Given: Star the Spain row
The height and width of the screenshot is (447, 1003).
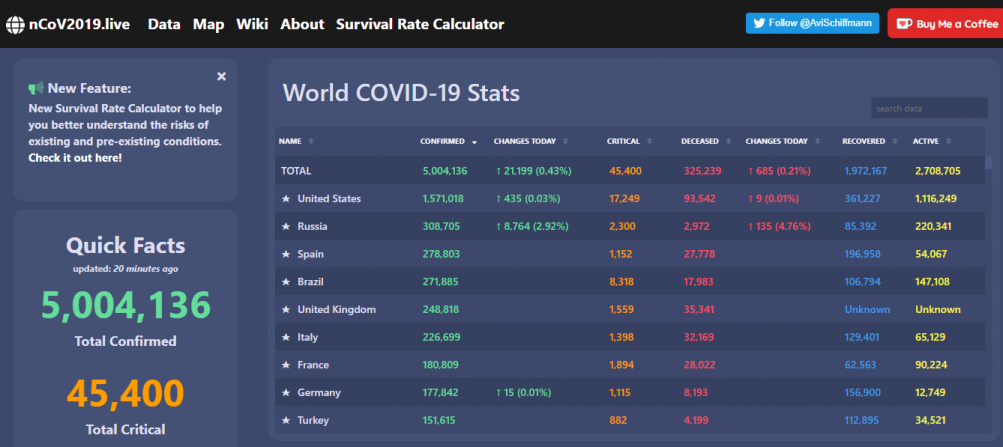Looking at the screenshot, I should click(286, 254).
